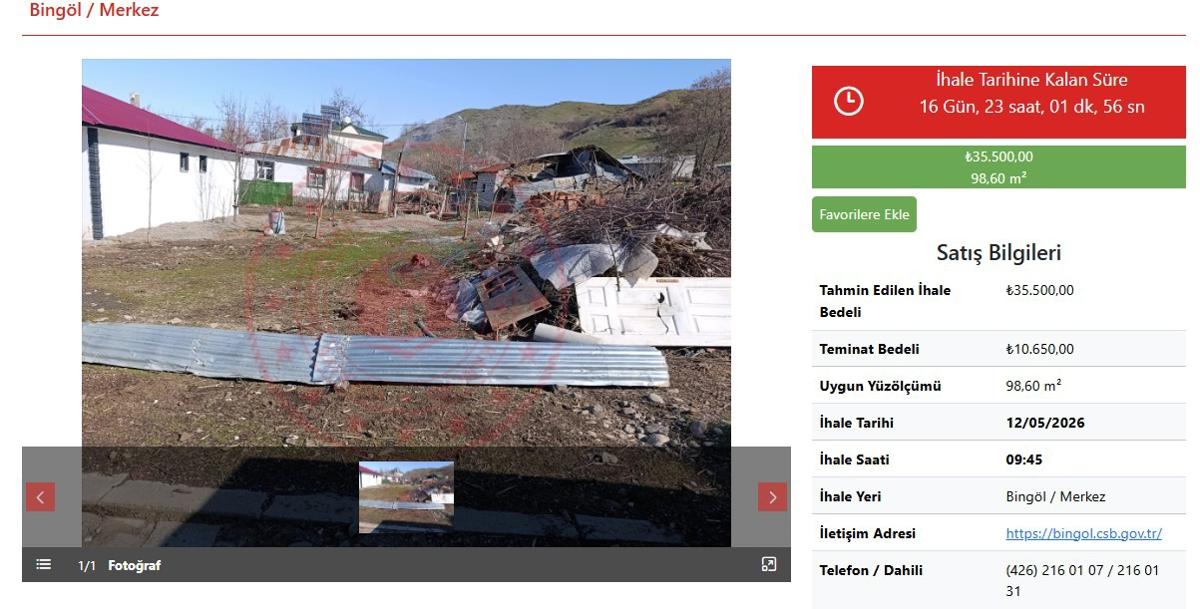Open the photo list menu icon
1200x609 pixels.
[43, 565]
